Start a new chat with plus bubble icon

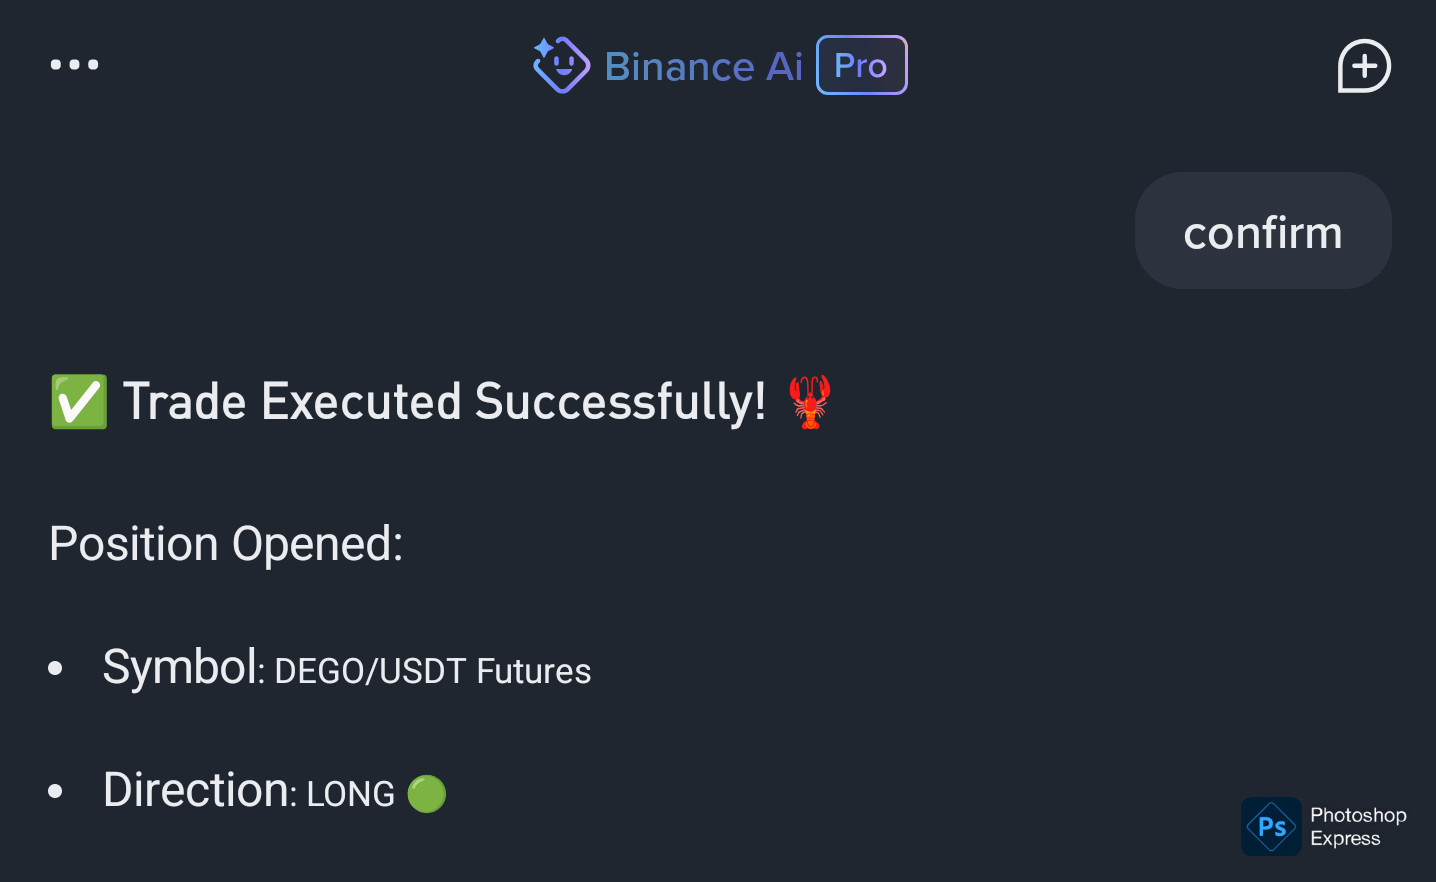(x=1364, y=66)
